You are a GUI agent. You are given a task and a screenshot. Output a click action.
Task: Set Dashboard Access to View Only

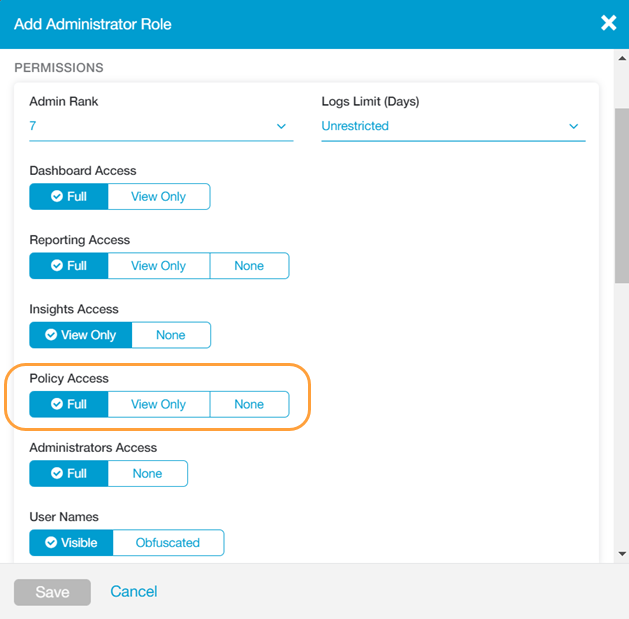(158, 197)
